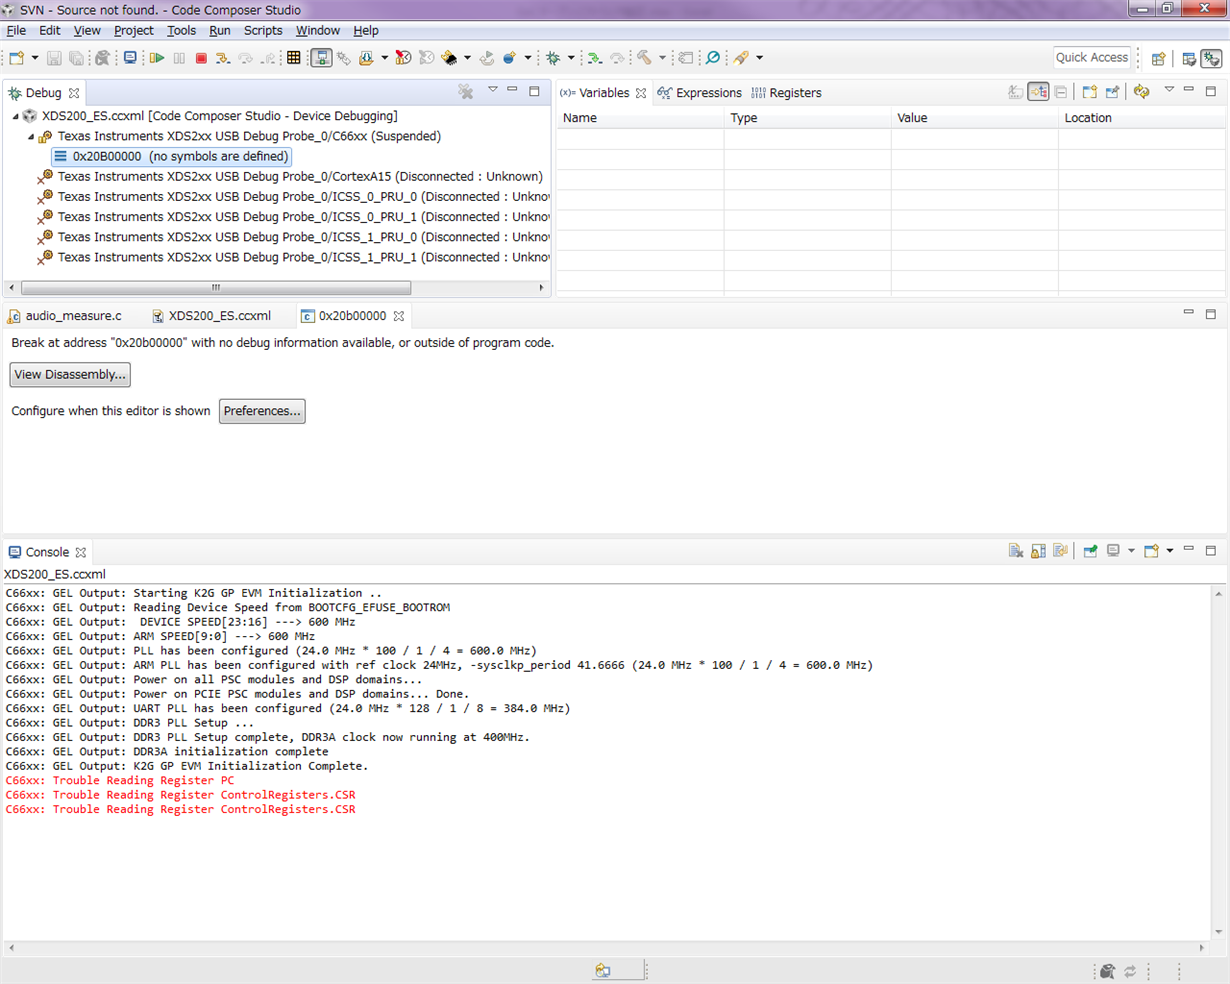The image size is (1230, 984).
Task: Open the Build hammer dropdown arrow
Action: (x=662, y=58)
